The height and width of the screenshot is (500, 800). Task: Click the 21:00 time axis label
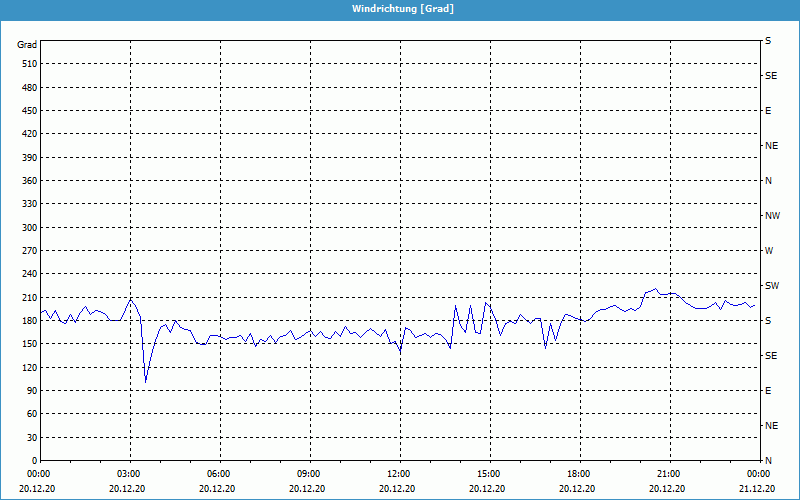pos(669,474)
